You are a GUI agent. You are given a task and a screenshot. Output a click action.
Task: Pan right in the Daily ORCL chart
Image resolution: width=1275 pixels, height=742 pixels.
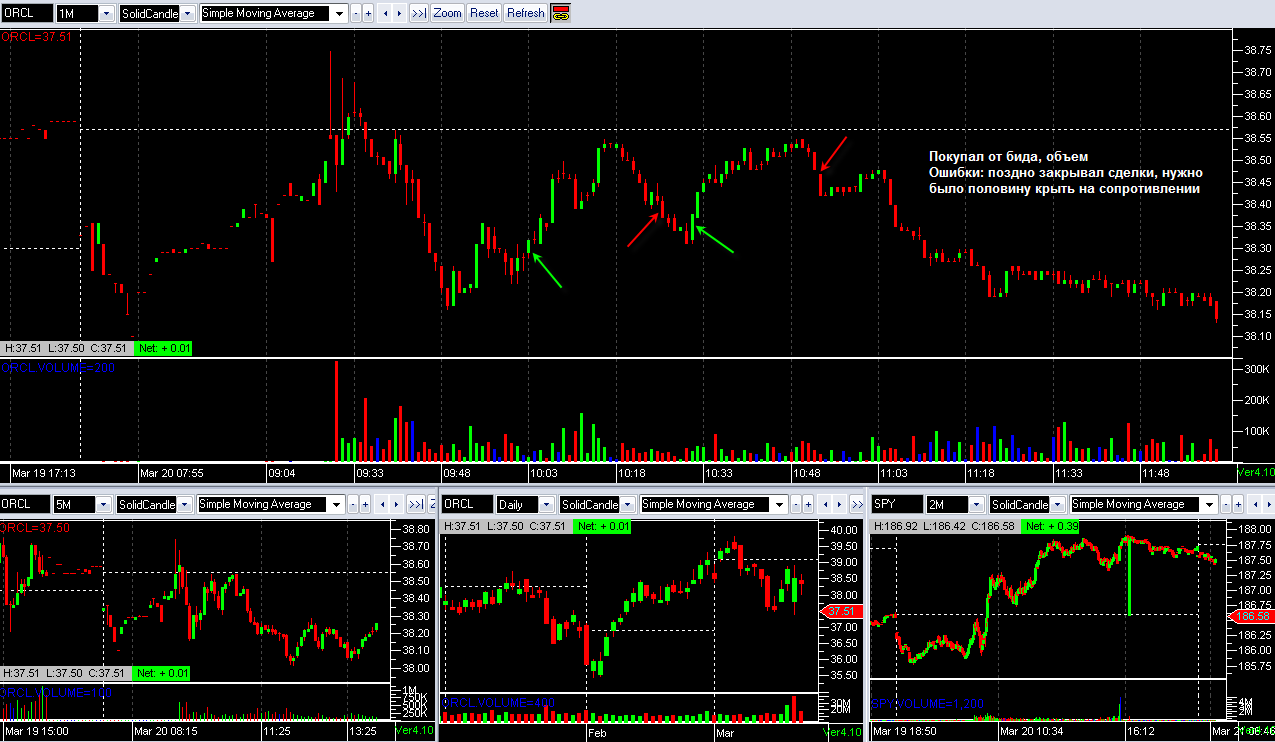point(840,504)
